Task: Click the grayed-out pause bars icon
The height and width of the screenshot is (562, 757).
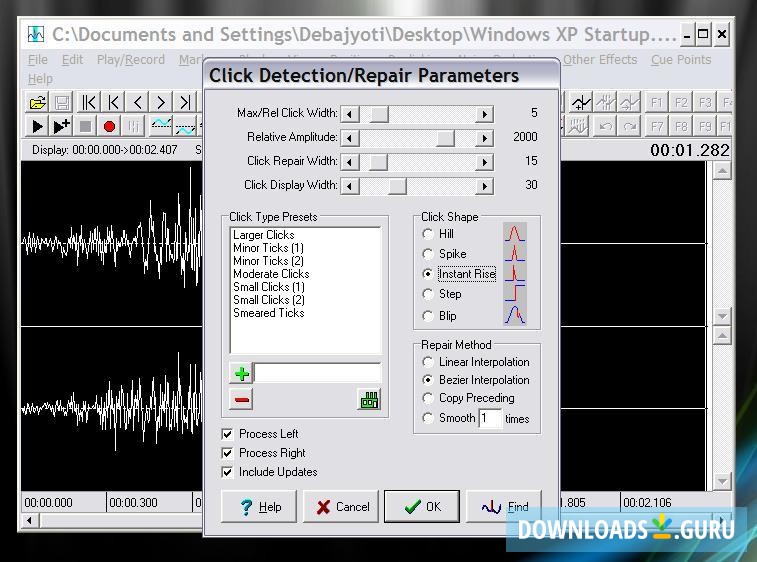Action: 134,126
